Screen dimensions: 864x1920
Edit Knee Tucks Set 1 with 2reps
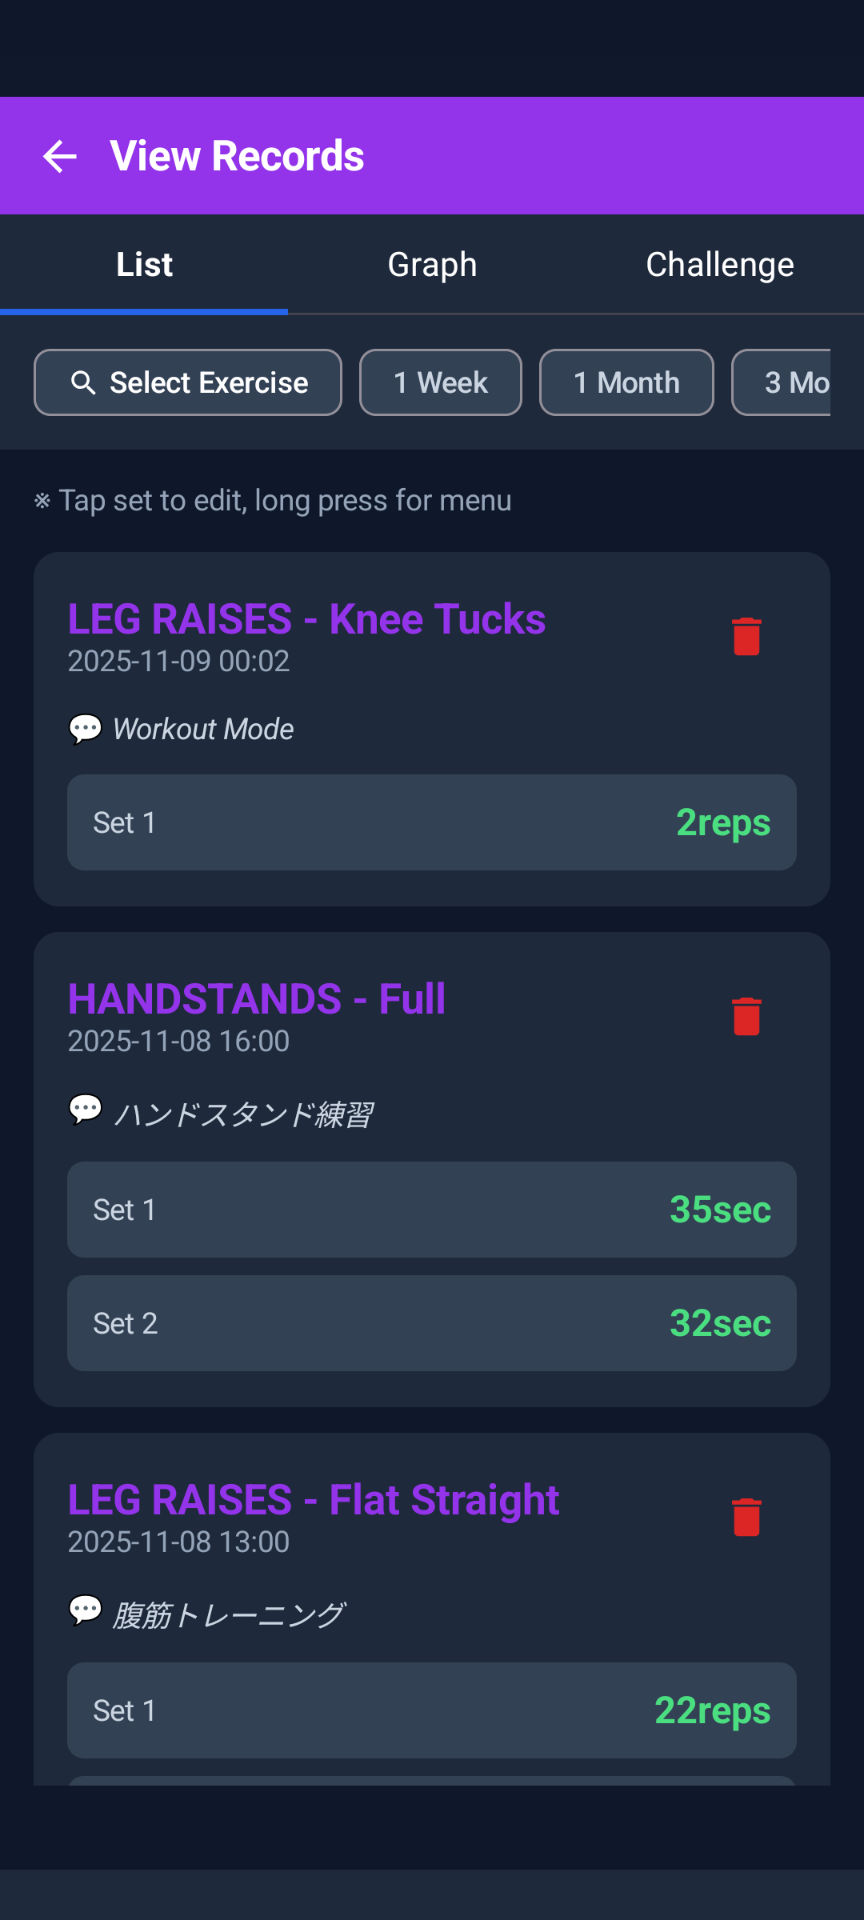pyautogui.click(x=432, y=823)
